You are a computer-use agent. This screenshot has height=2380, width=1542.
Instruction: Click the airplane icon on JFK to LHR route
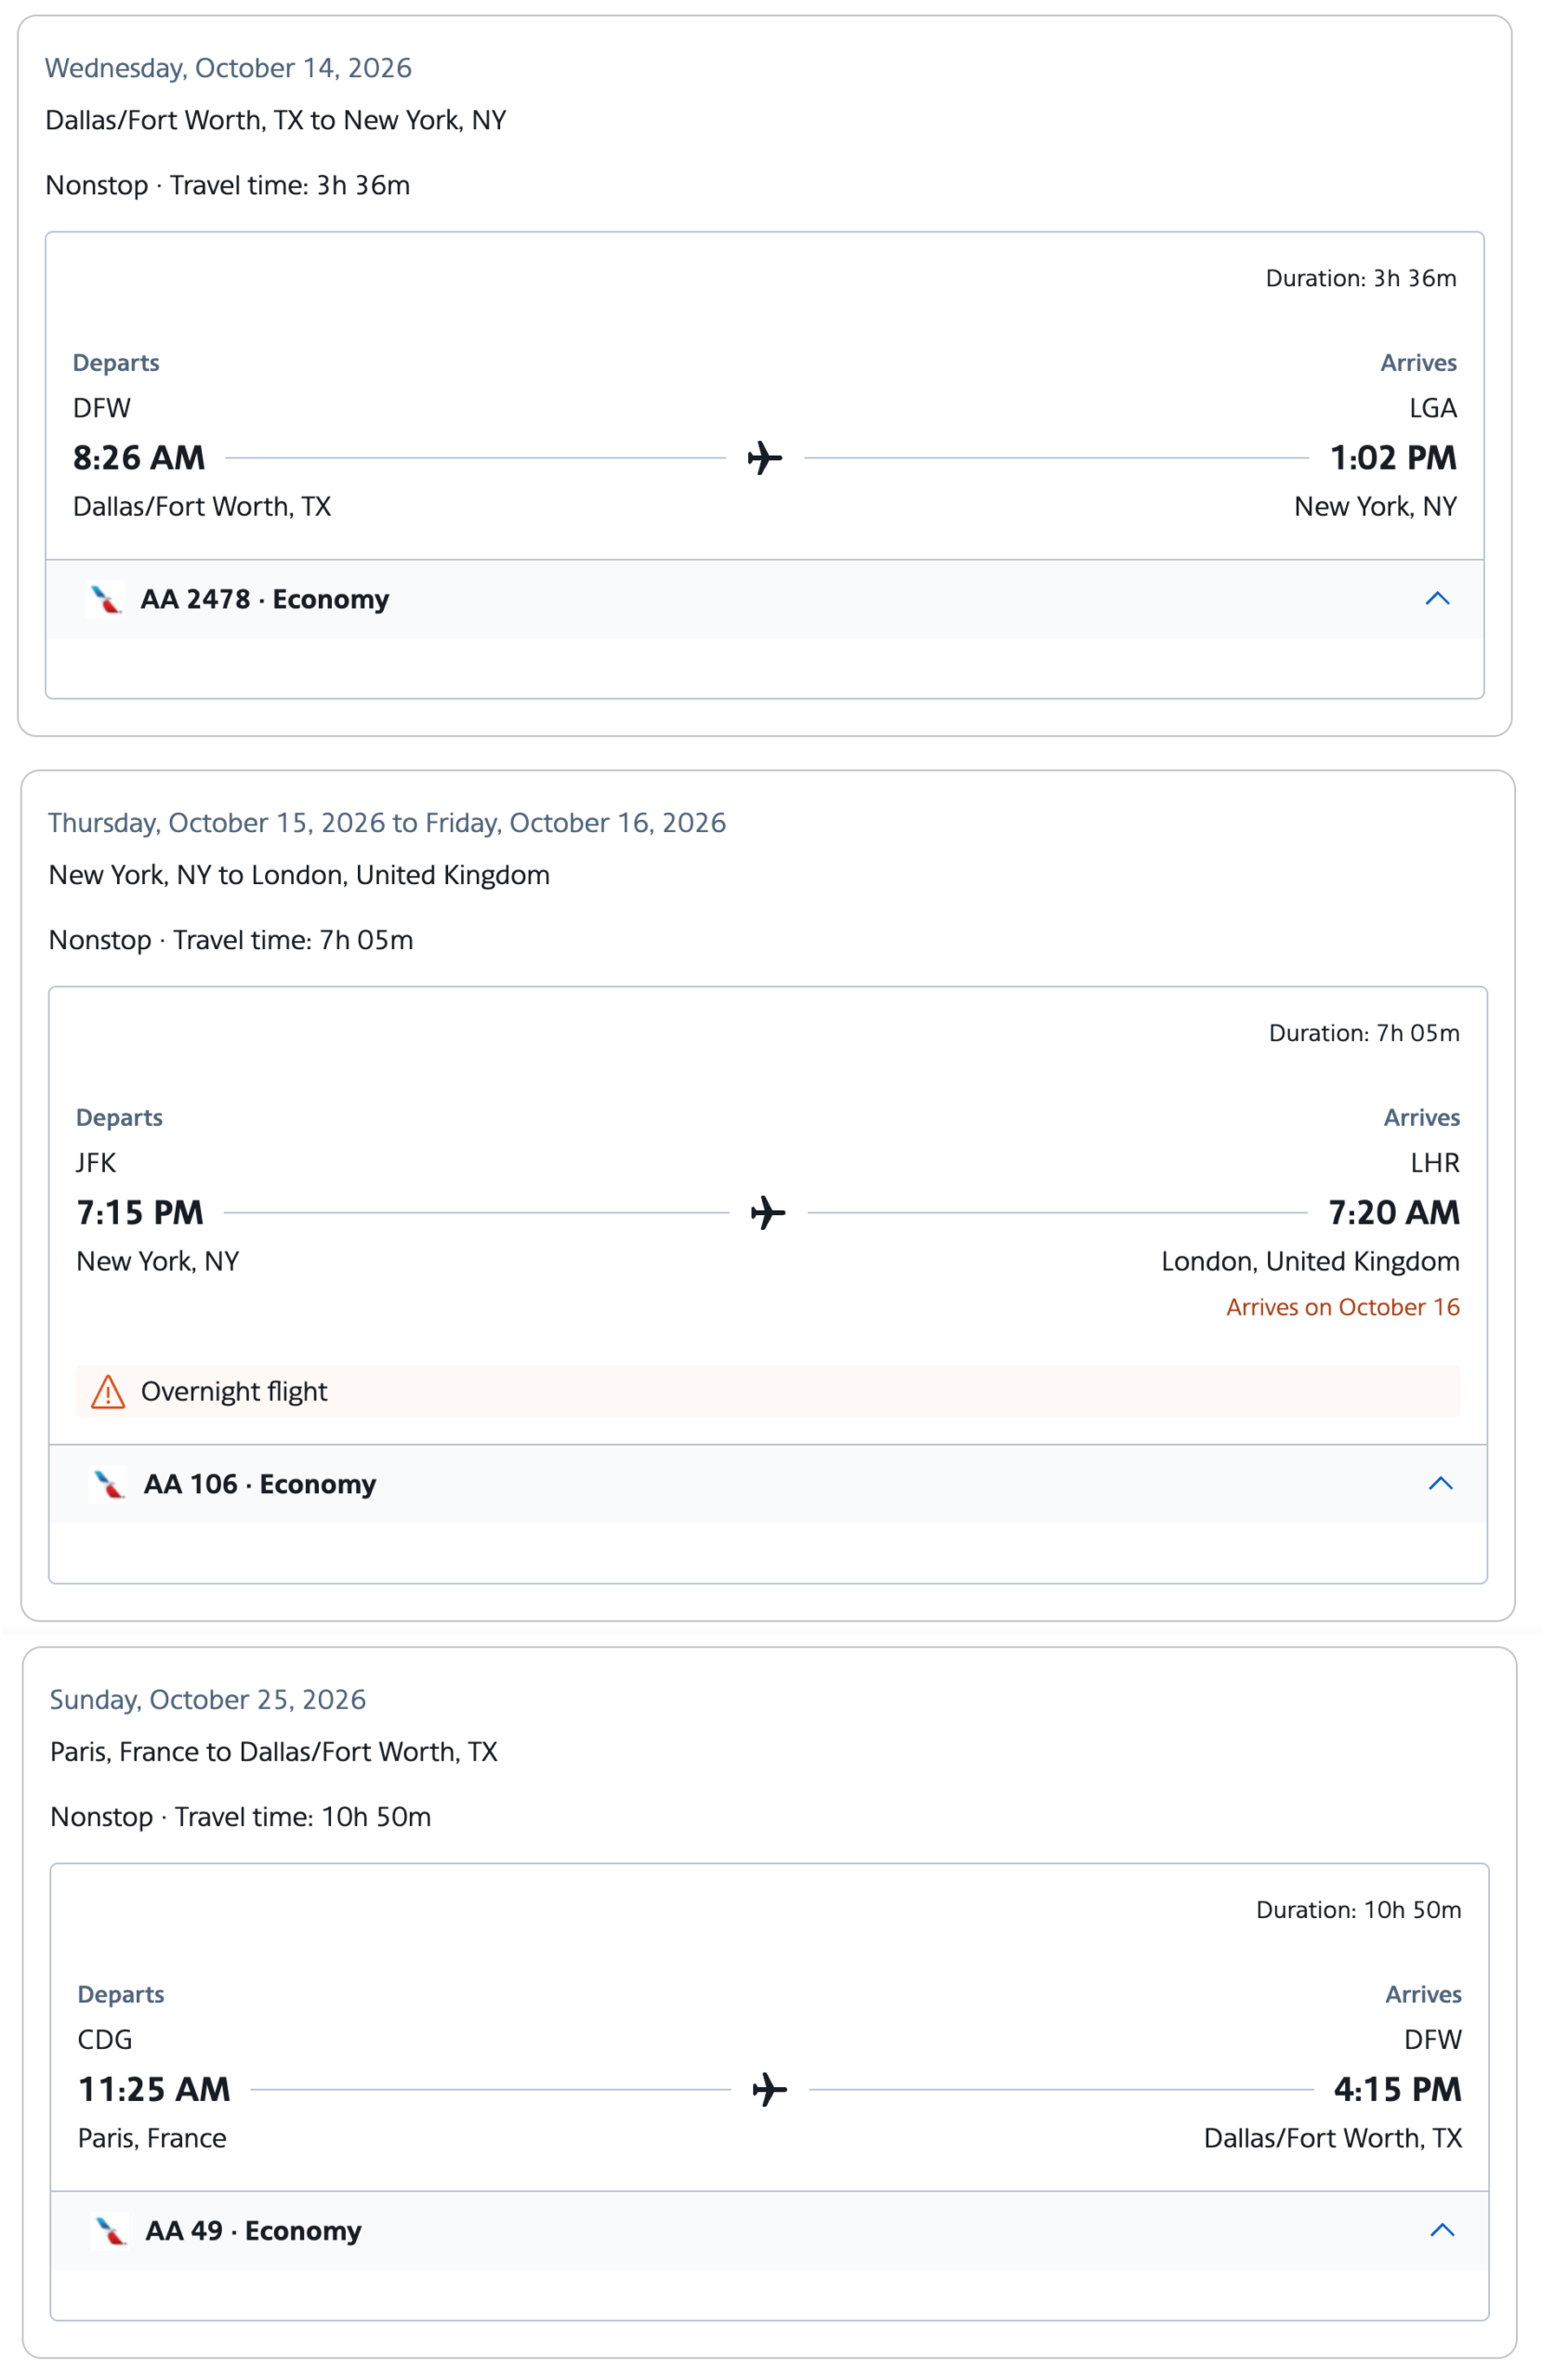coord(768,1213)
